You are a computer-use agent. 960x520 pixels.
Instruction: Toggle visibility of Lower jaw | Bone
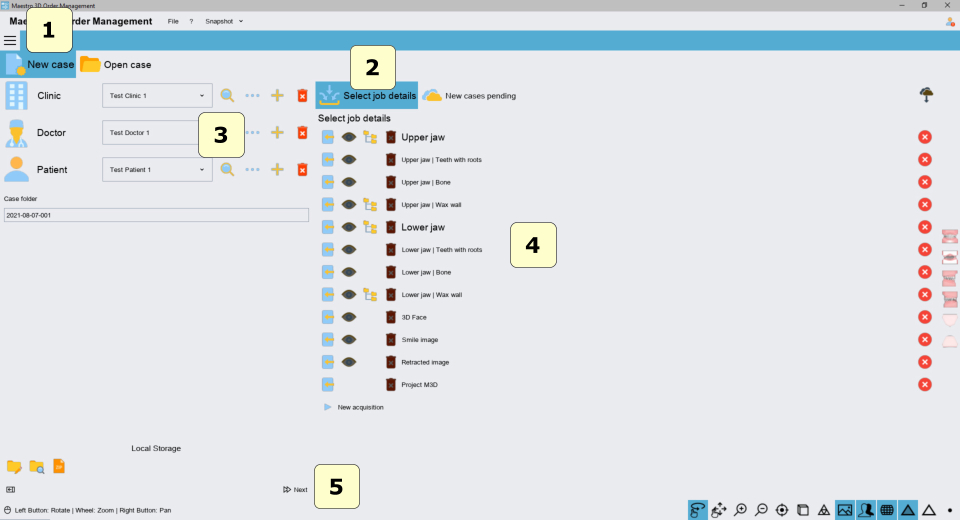(349, 272)
